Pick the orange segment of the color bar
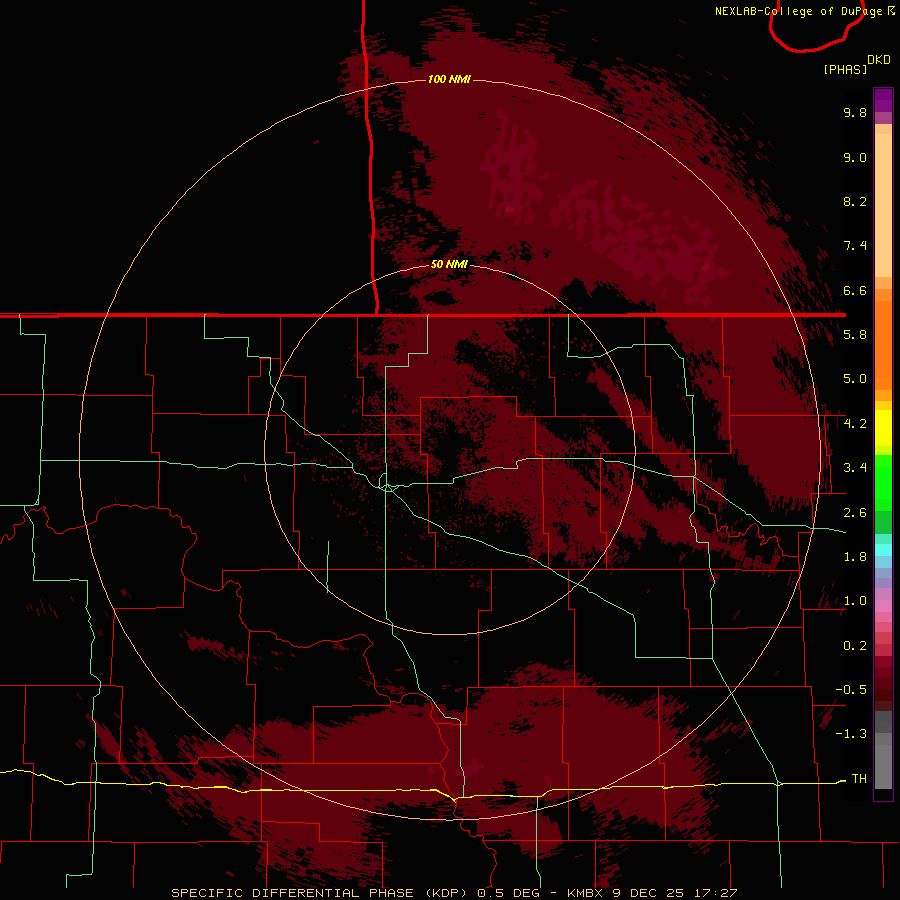Screen dimensions: 900x900 pos(883,344)
